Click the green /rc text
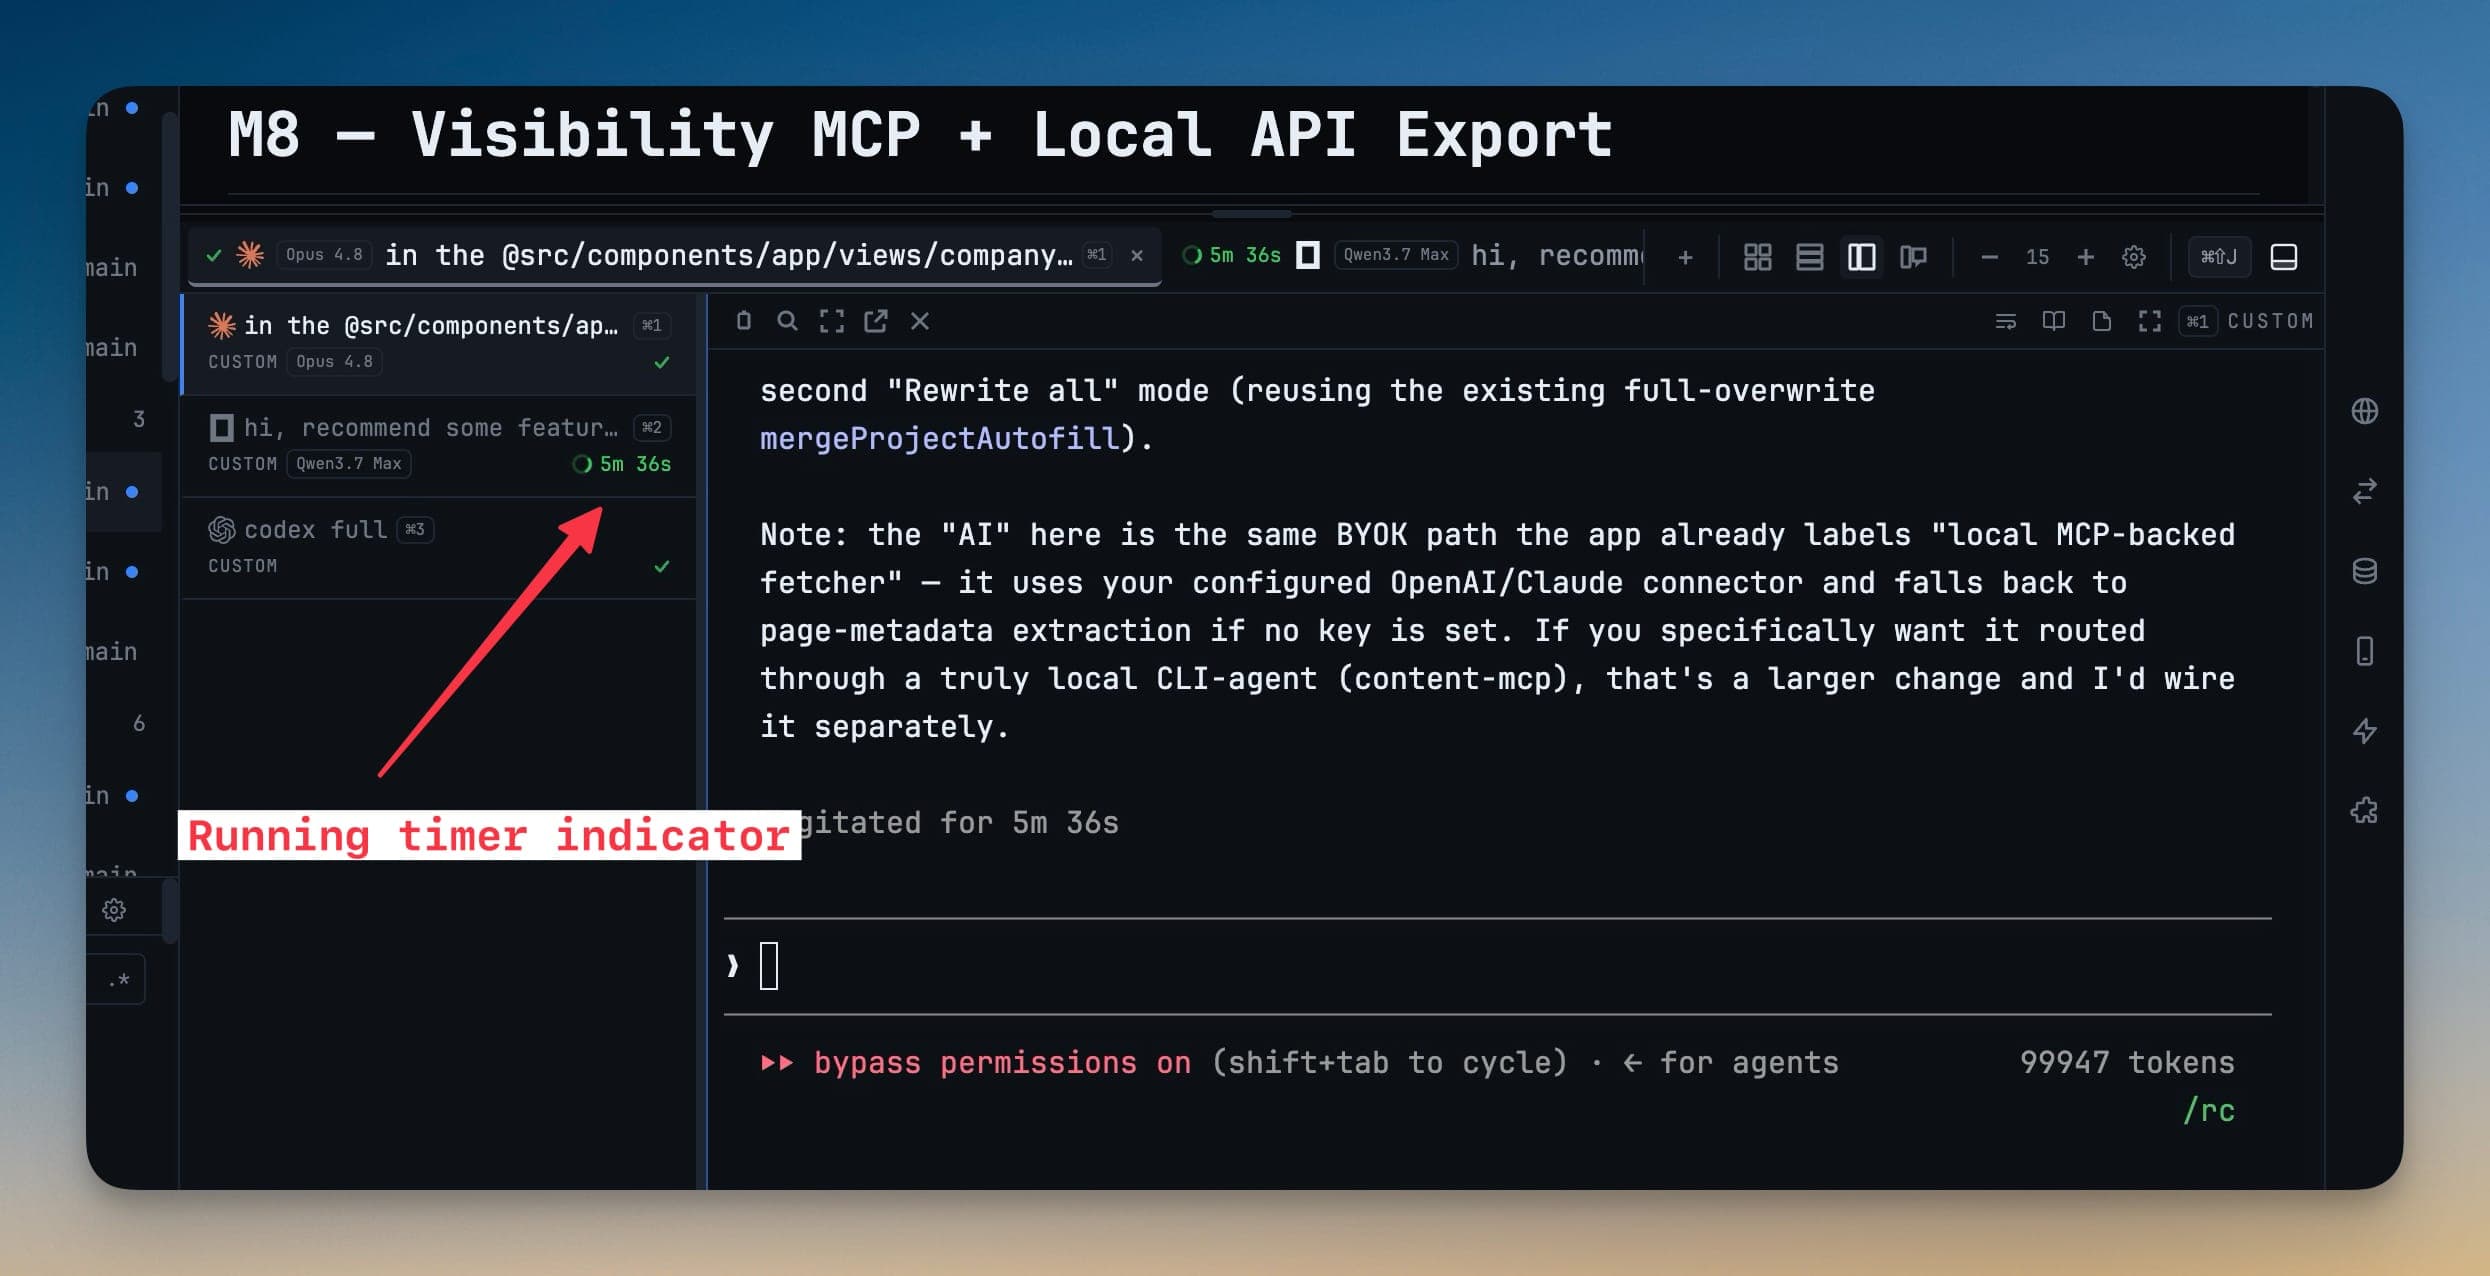The image size is (2490, 1276). pyautogui.click(x=2208, y=1110)
